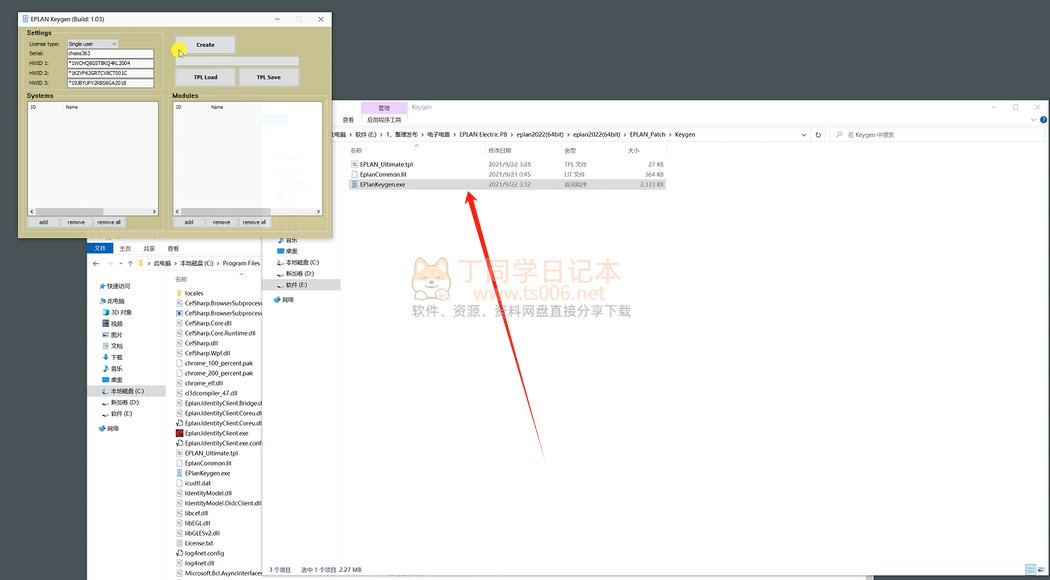Expand the address history dropdown in Keygen window
This screenshot has height=580, width=1050.
805,134
